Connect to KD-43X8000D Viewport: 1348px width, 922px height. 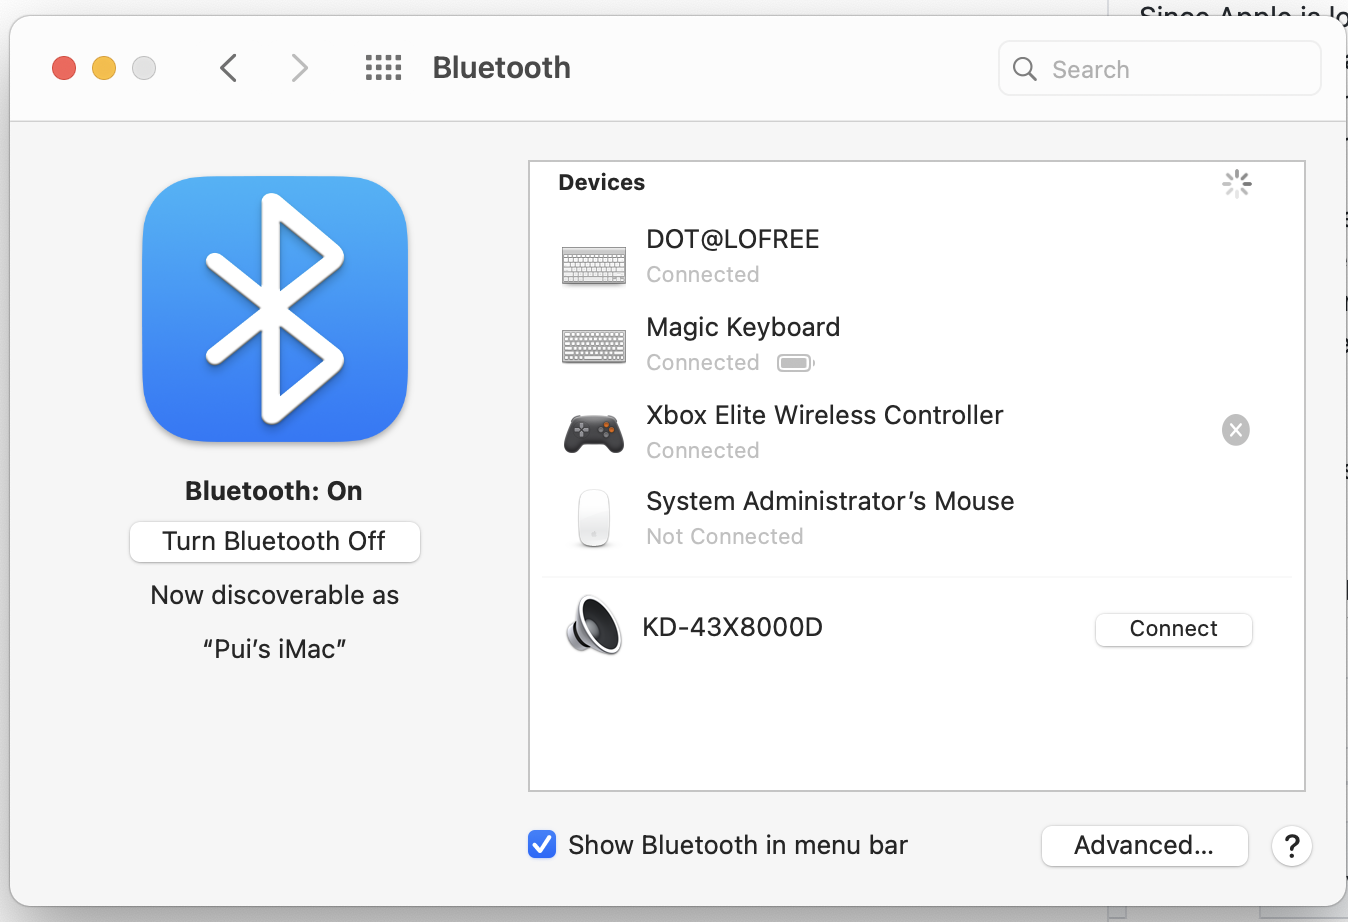(x=1174, y=629)
